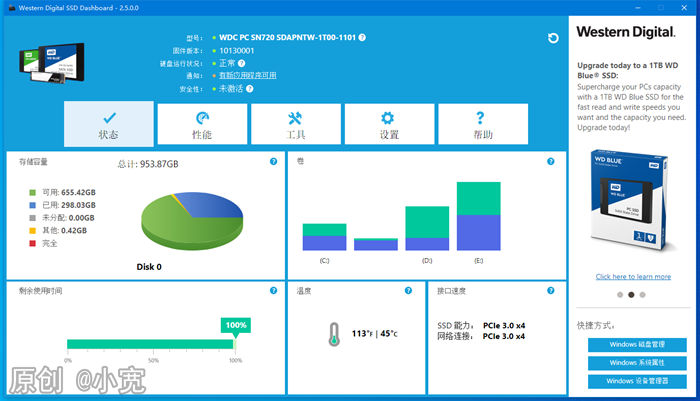This screenshot has height=401, width=700.
Task: Open the 设置 (Settings) tab
Action: [389, 124]
